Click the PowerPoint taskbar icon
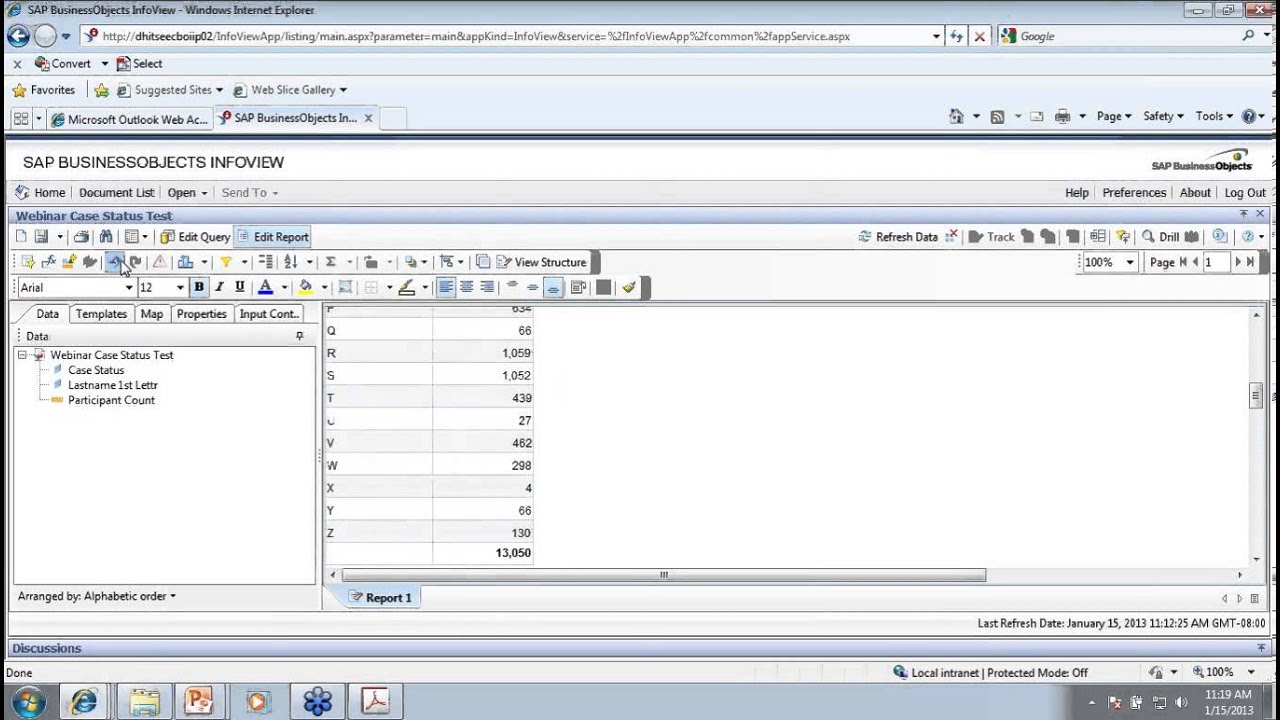The width and height of the screenshot is (1280, 720). (x=199, y=701)
